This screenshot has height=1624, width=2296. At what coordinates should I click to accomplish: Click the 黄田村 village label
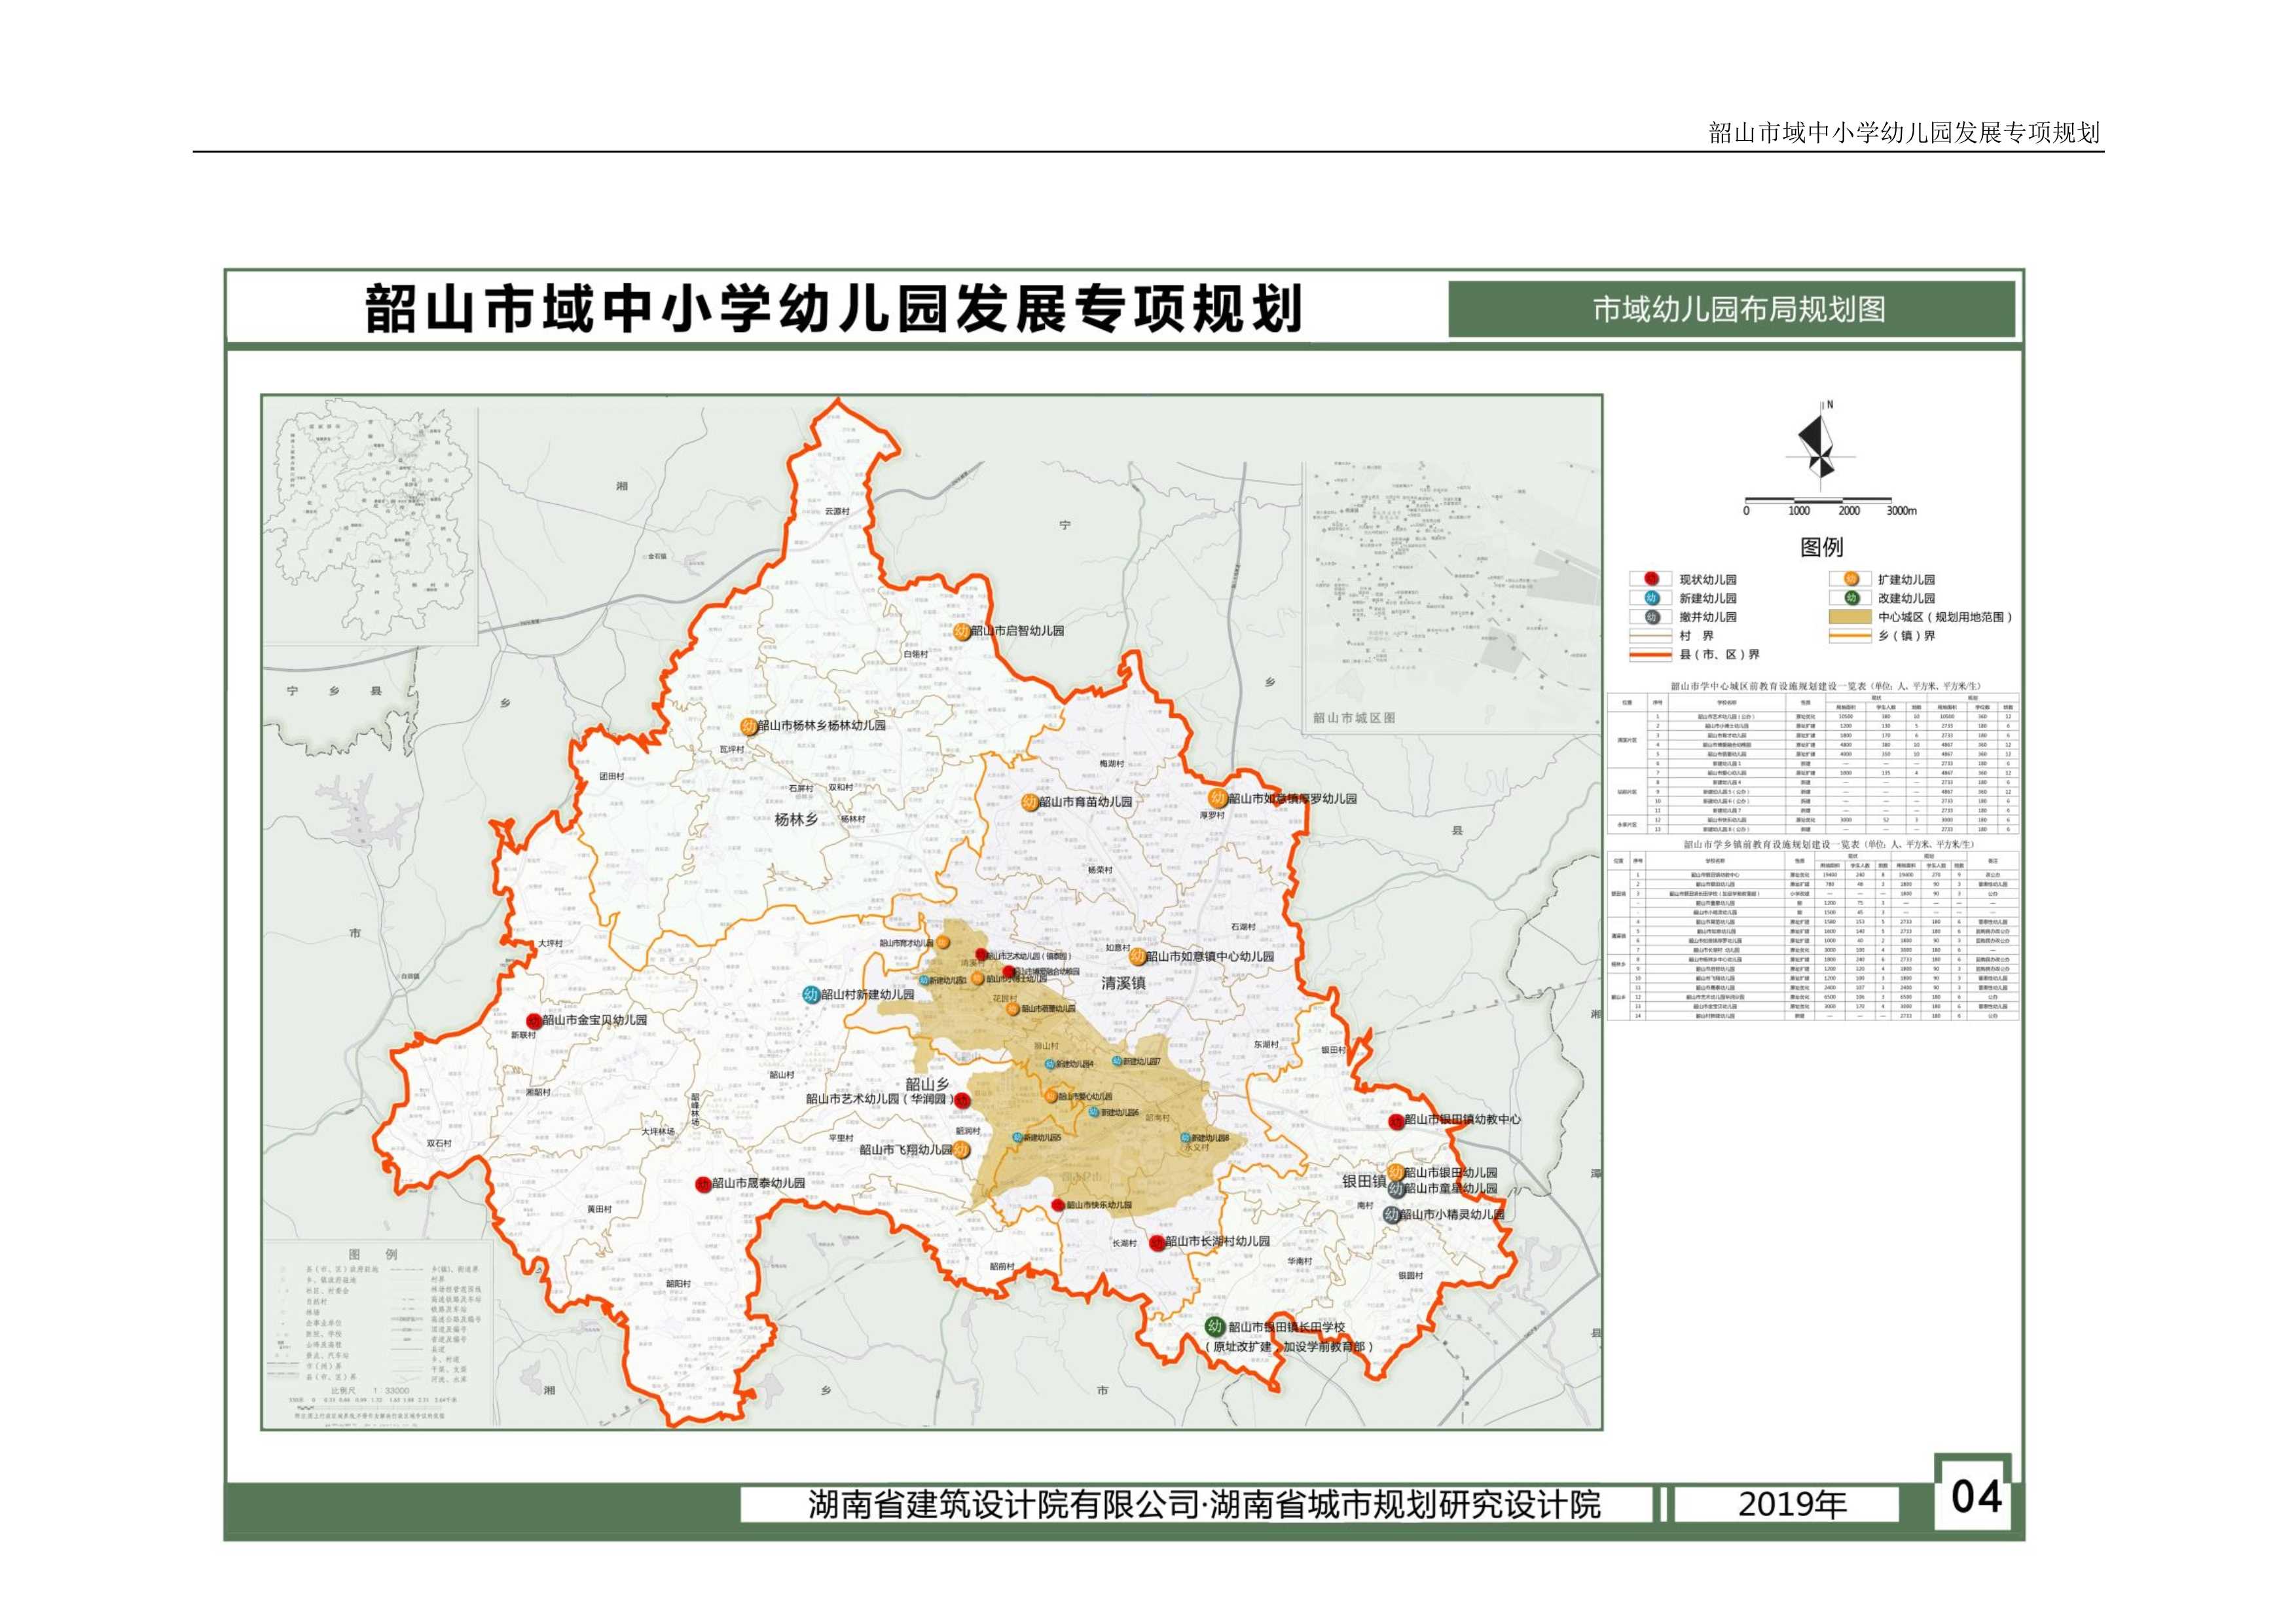coord(599,1209)
